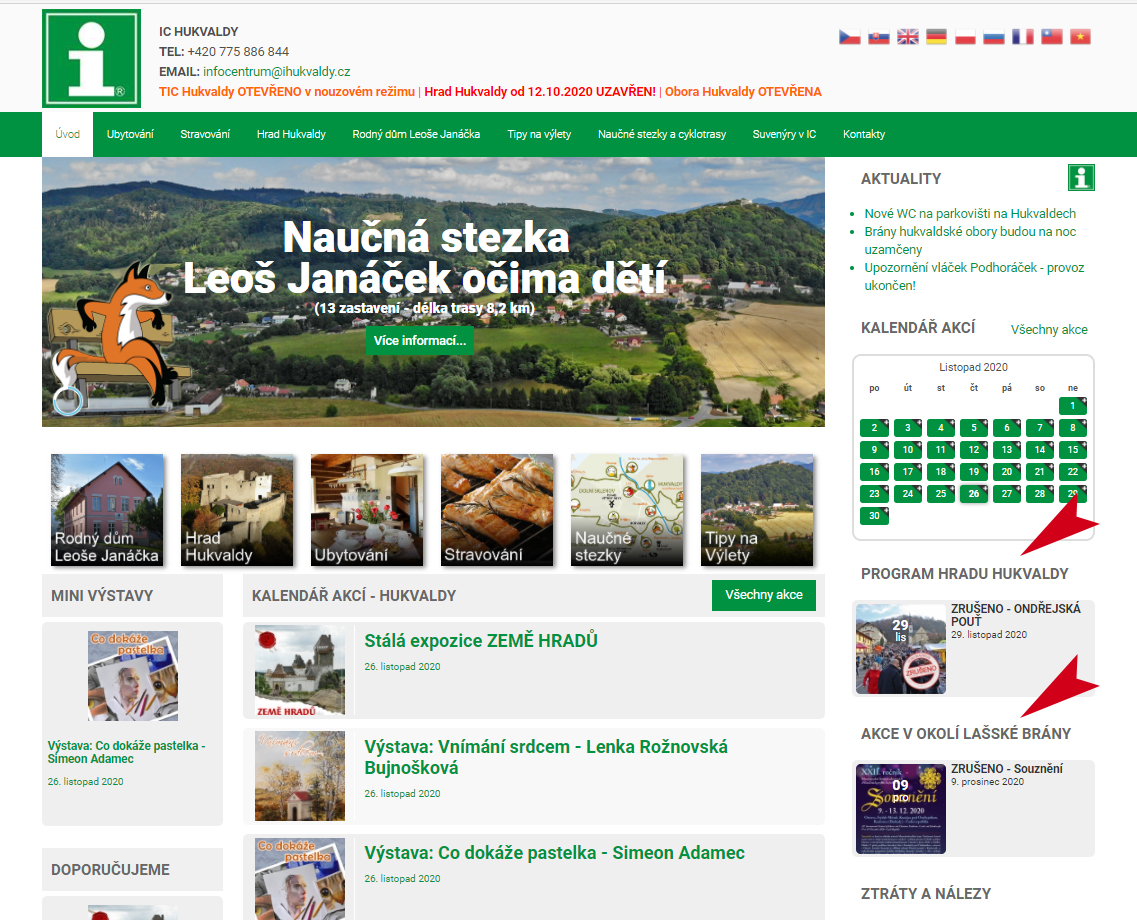Click the Slovak flag icon
Image resolution: width=1137 pixels, height=920 pixels.
point(878,36)
